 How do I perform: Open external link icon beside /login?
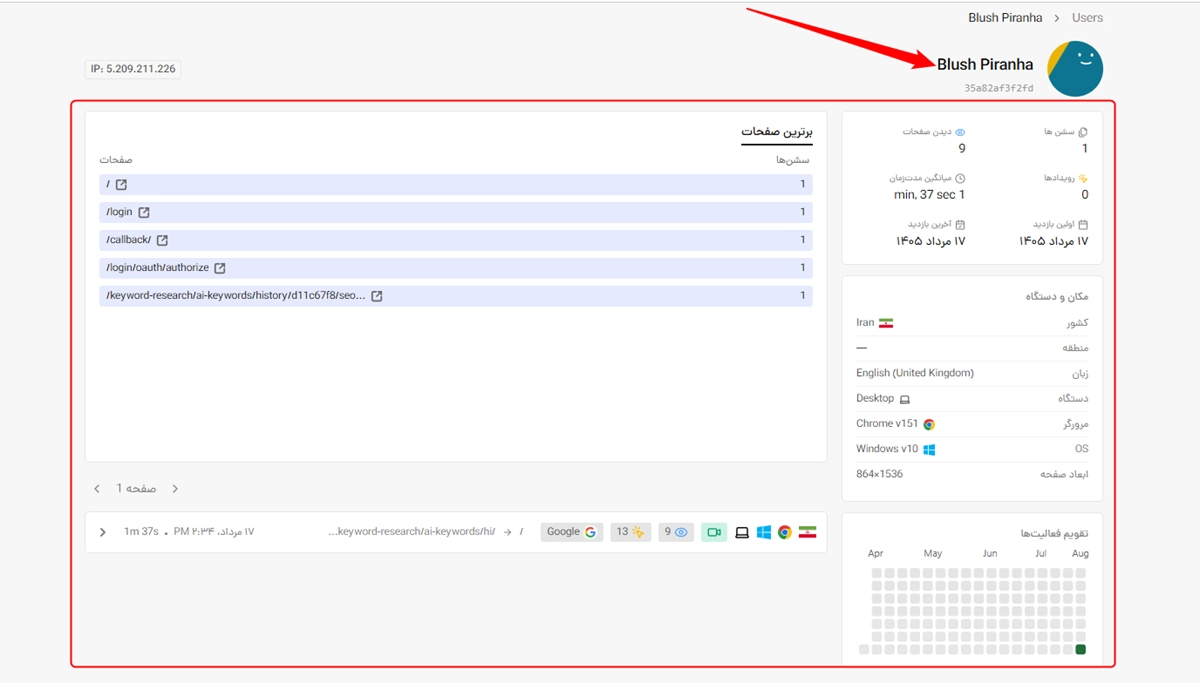144,213
